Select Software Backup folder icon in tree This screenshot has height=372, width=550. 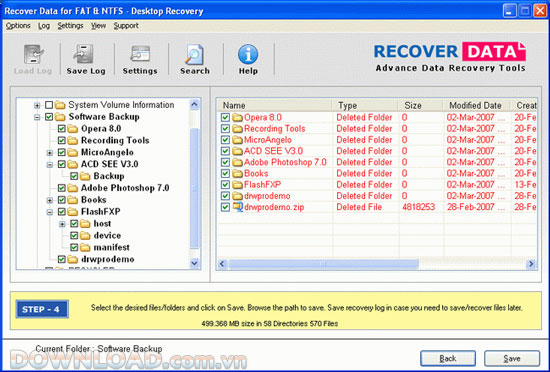(60, 117)
